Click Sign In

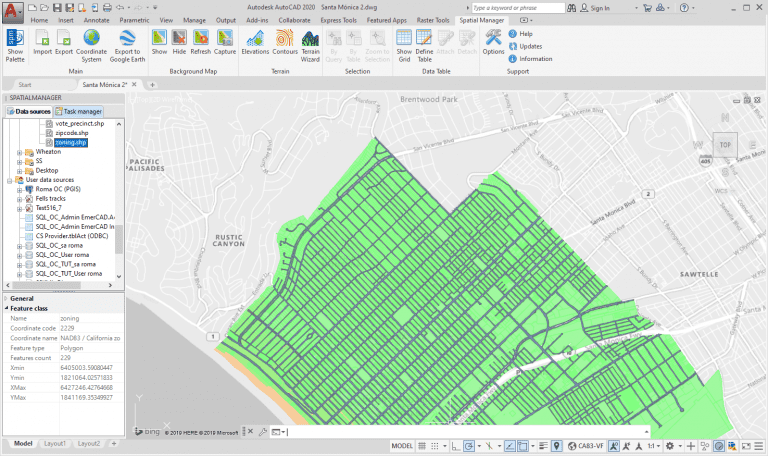(595, 8)
